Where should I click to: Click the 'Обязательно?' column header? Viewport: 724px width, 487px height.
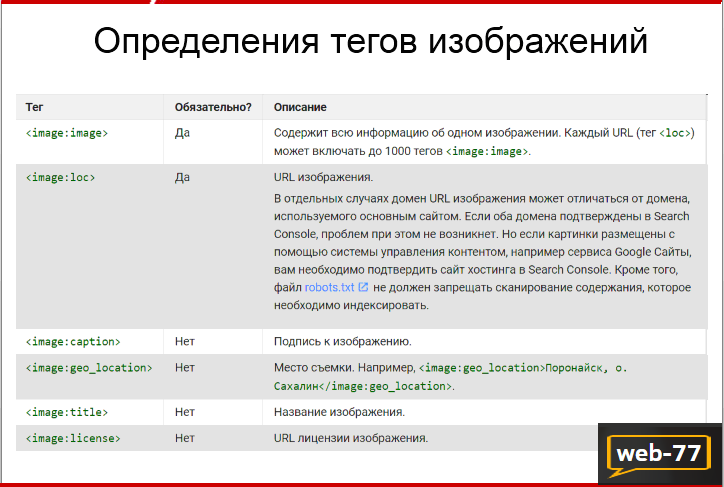213,107
